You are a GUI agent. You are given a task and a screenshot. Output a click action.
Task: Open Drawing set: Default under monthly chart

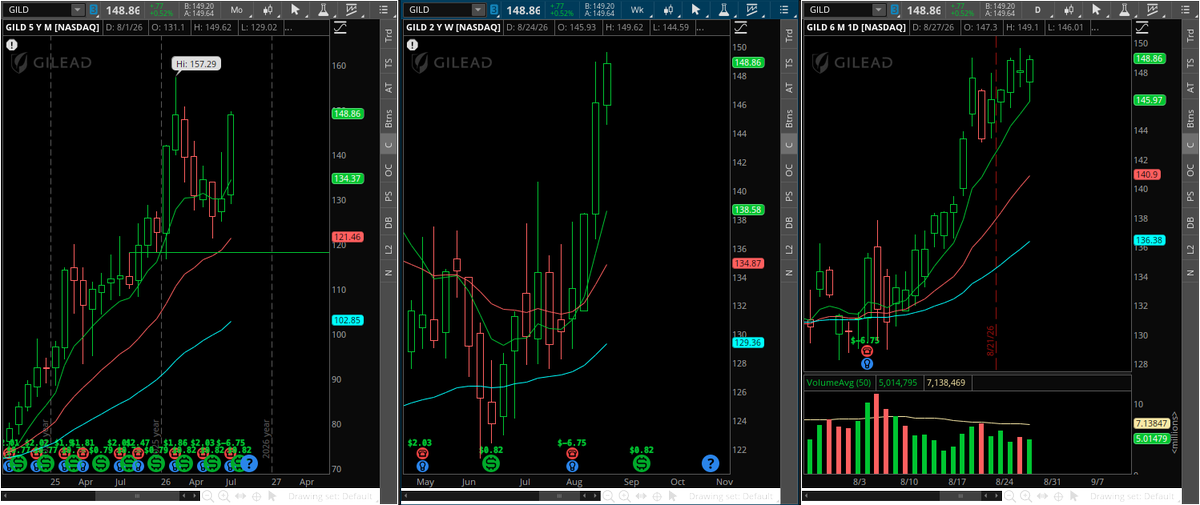(x=330, y=496)
